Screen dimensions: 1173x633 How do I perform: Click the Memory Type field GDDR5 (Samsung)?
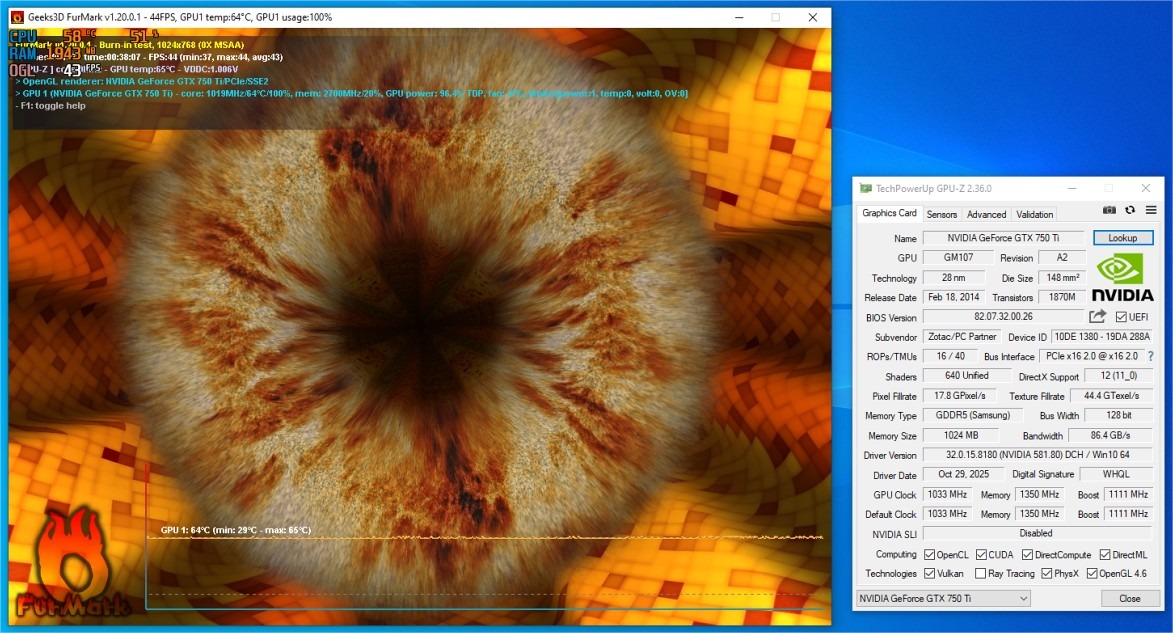click(973, 415)
